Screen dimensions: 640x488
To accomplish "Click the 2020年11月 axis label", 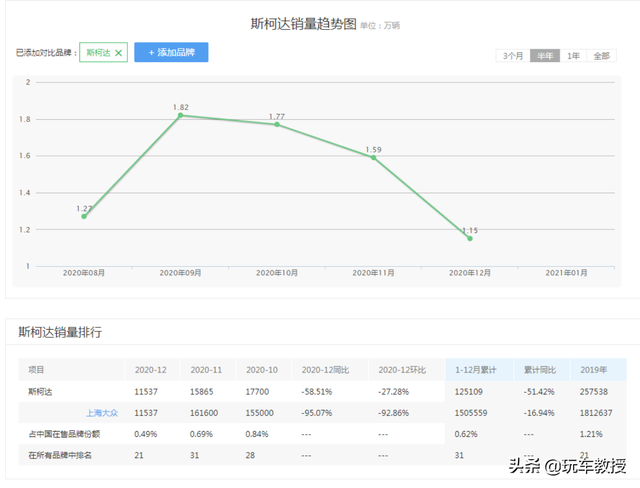I will tap(373, 273).
